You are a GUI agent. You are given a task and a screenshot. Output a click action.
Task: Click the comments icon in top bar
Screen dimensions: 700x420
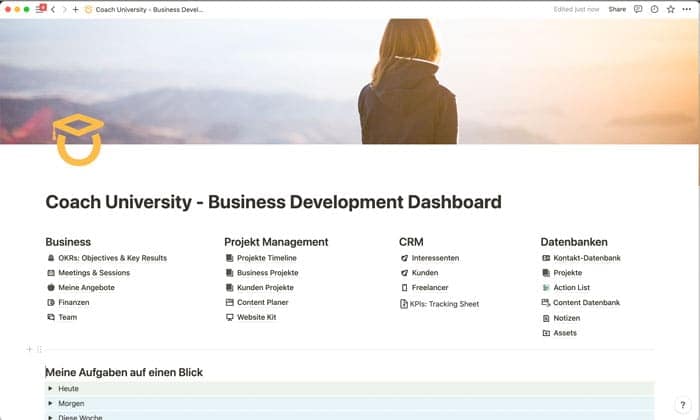(x=638, y=9)
